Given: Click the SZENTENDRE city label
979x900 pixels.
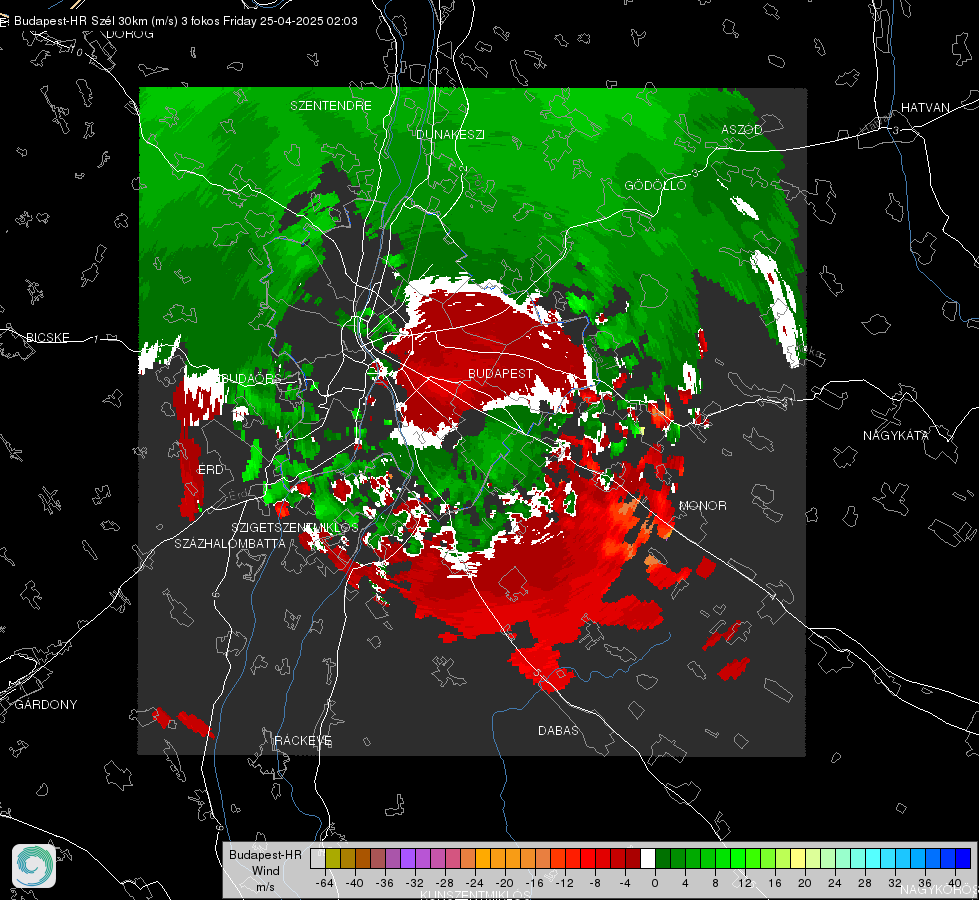Looking at the screenshot, I should tap(331, 106).
